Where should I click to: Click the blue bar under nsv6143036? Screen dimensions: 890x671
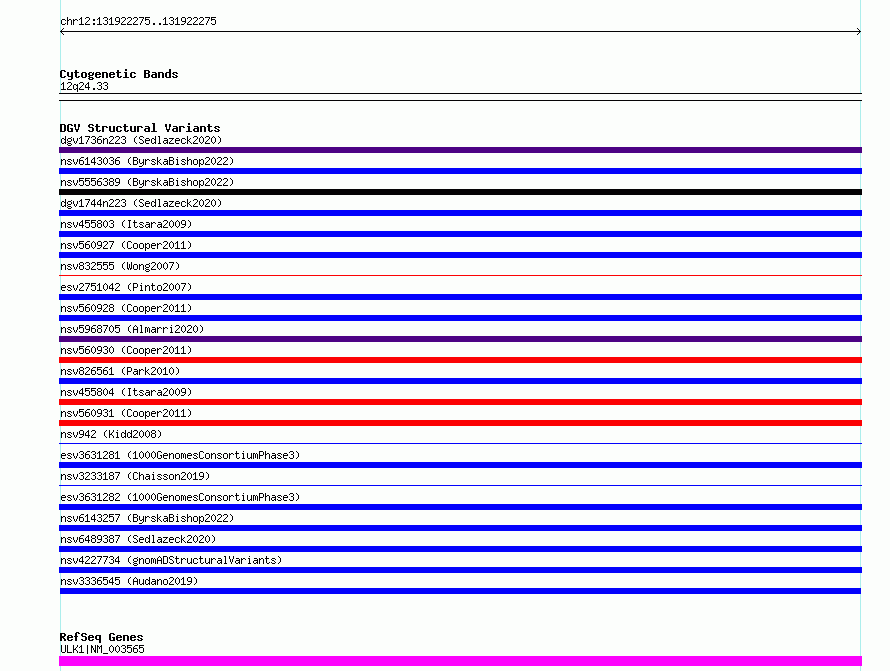point(460,171)
